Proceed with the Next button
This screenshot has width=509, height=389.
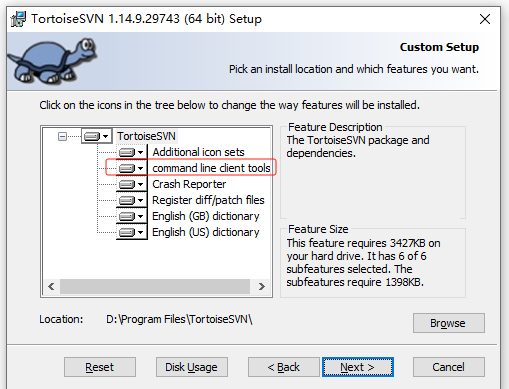[358, 367]
